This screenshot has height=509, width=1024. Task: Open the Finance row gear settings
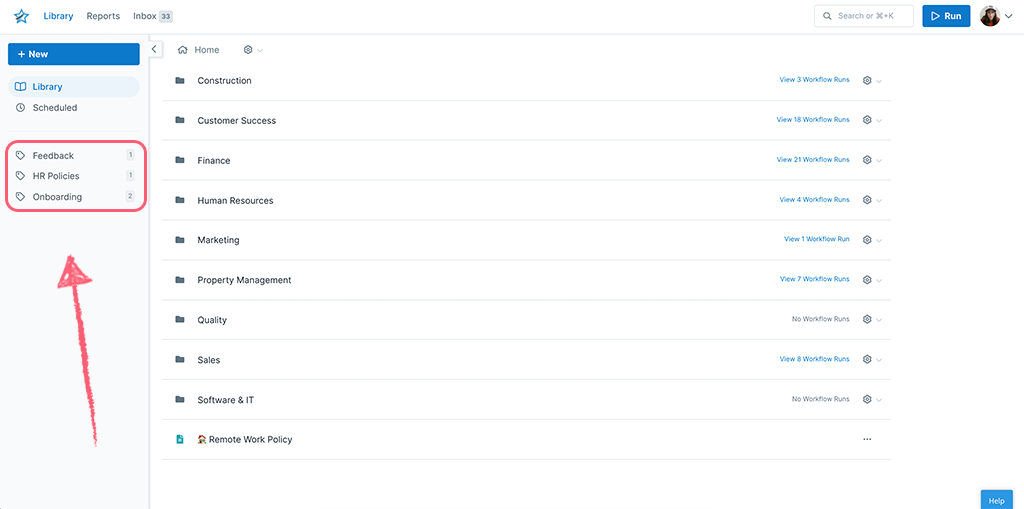tap(867, 160)
